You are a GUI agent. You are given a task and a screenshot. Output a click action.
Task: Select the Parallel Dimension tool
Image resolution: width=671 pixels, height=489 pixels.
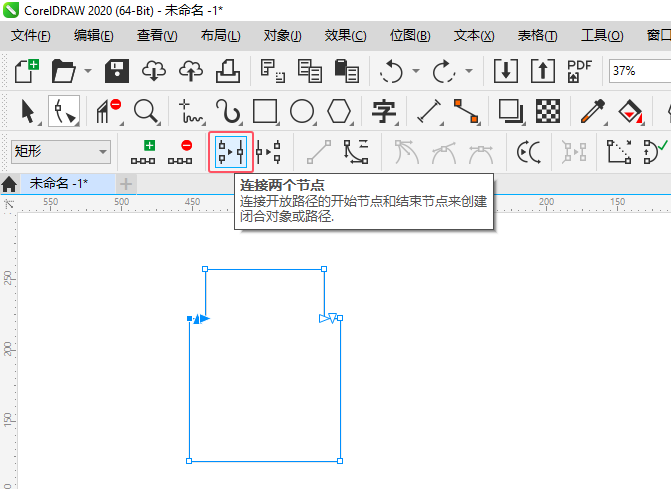coord(429,111)
